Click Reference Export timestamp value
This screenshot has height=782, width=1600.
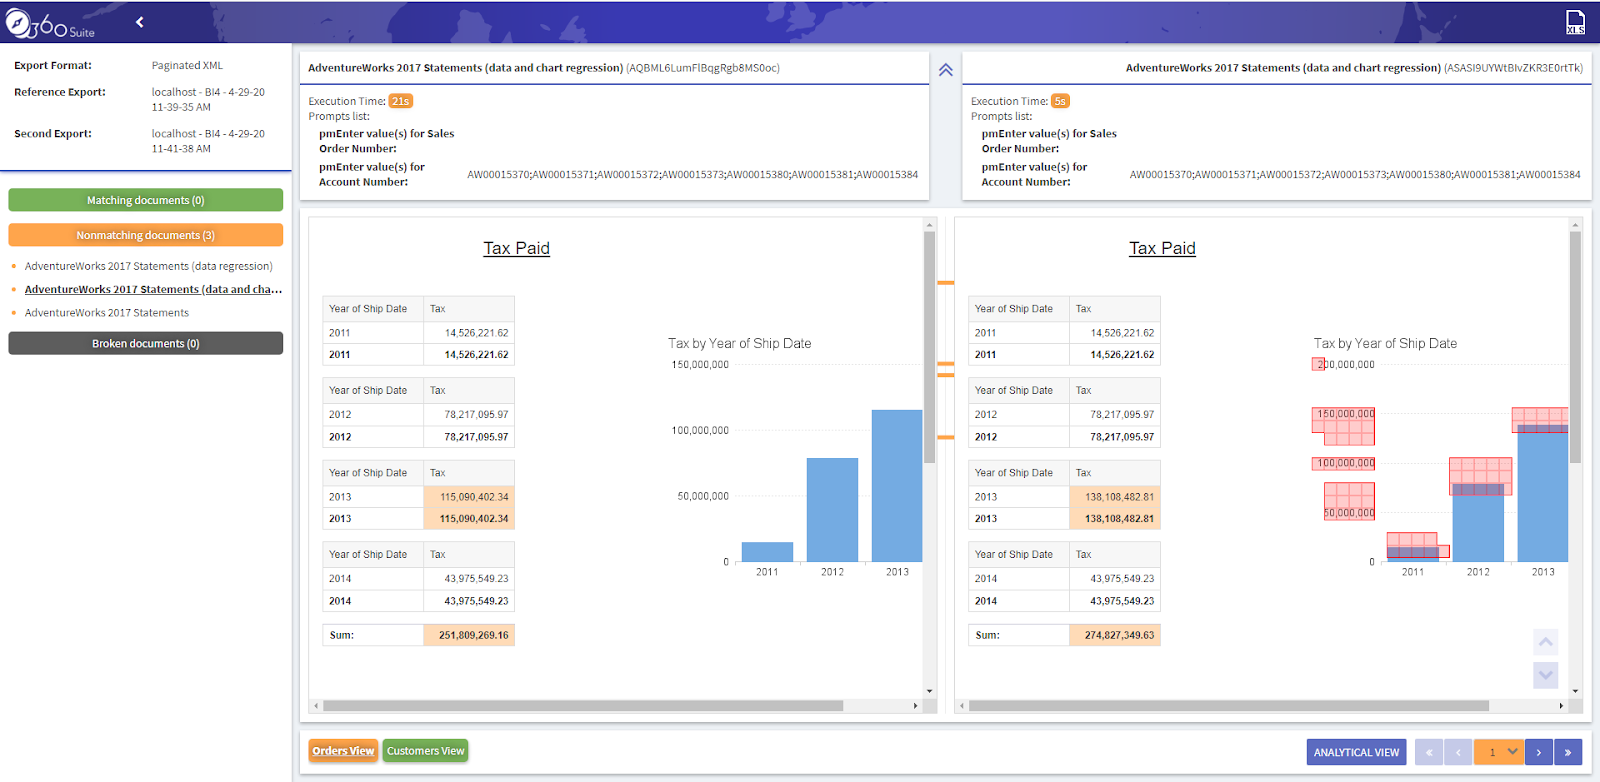(x=208, y=99)
